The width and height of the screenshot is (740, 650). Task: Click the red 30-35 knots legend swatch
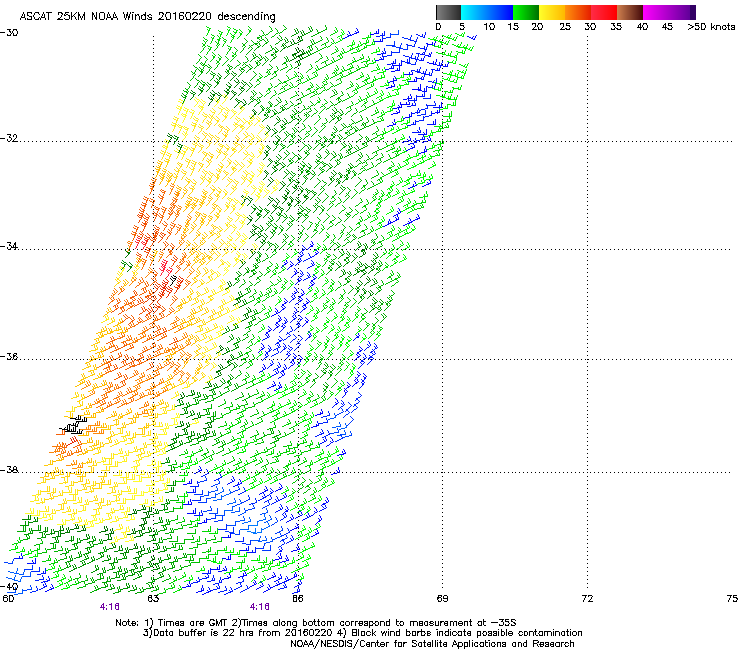(604, 12)
